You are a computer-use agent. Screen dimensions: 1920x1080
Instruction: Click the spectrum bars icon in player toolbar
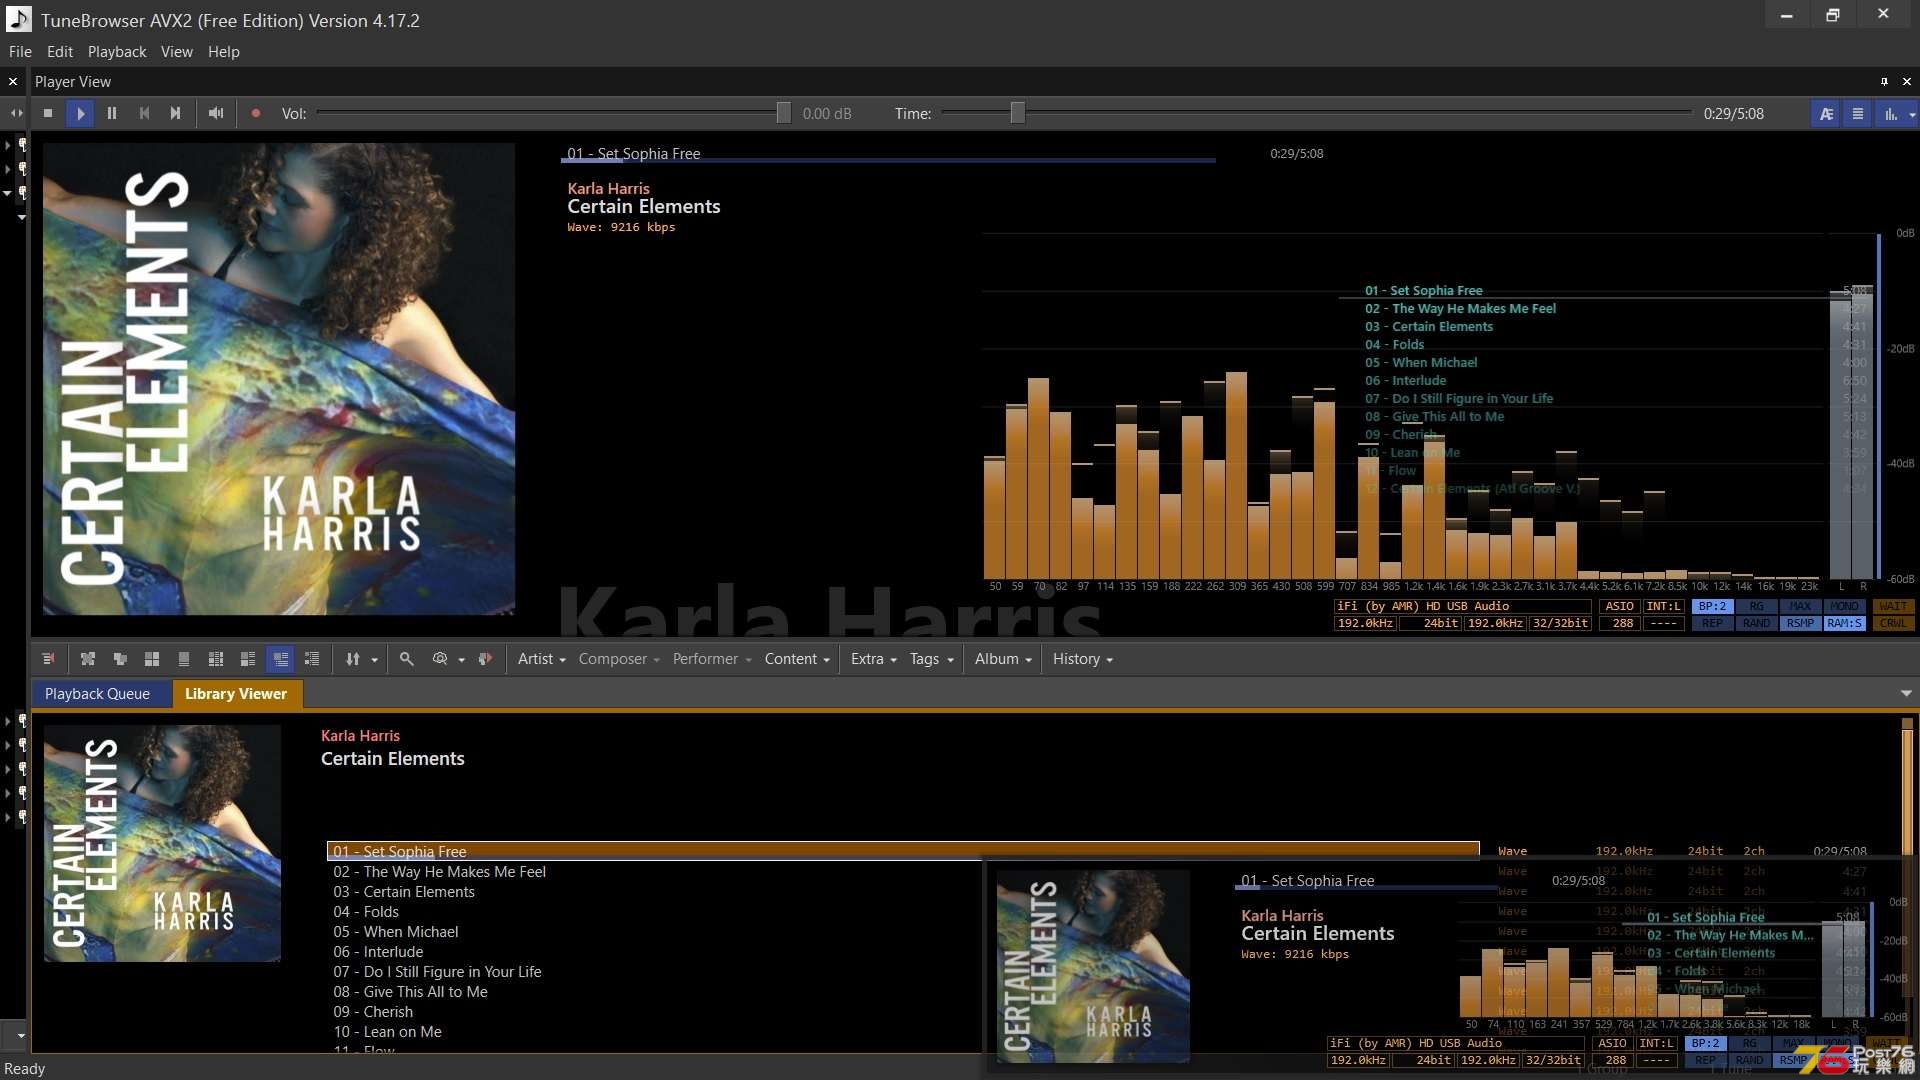point(1891,114)
